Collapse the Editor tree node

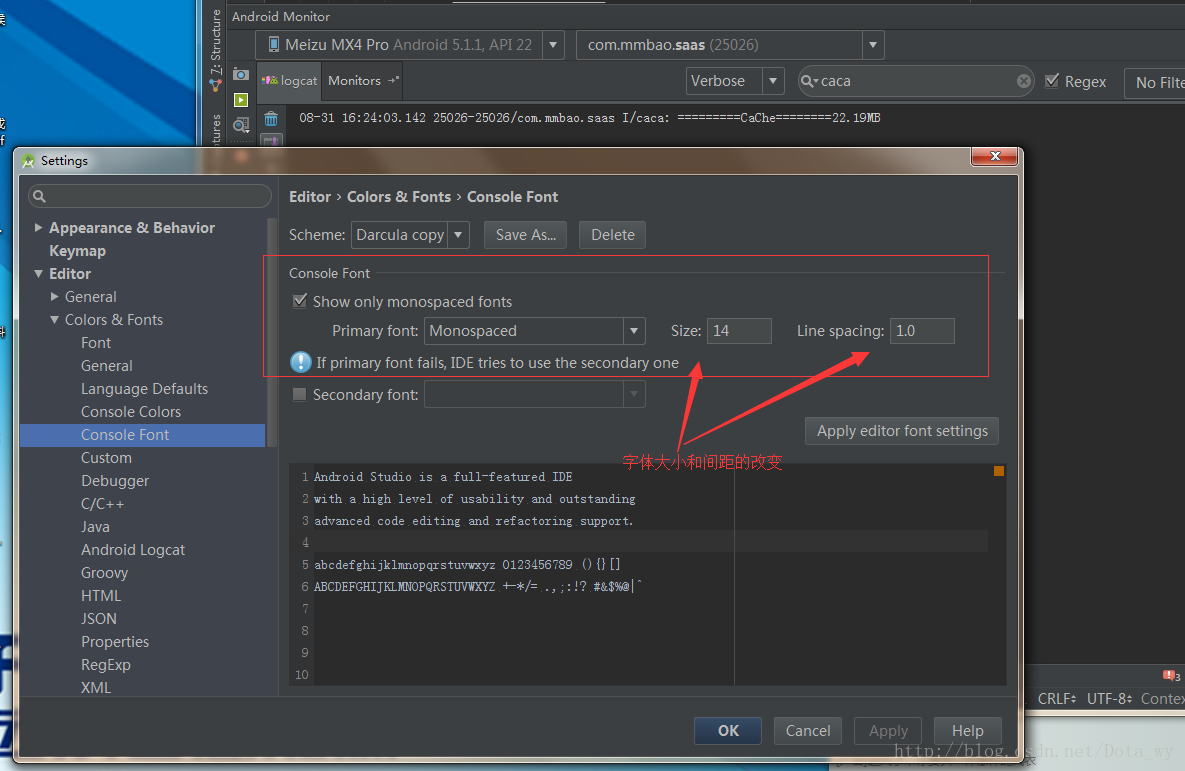(x=38, y=274)
